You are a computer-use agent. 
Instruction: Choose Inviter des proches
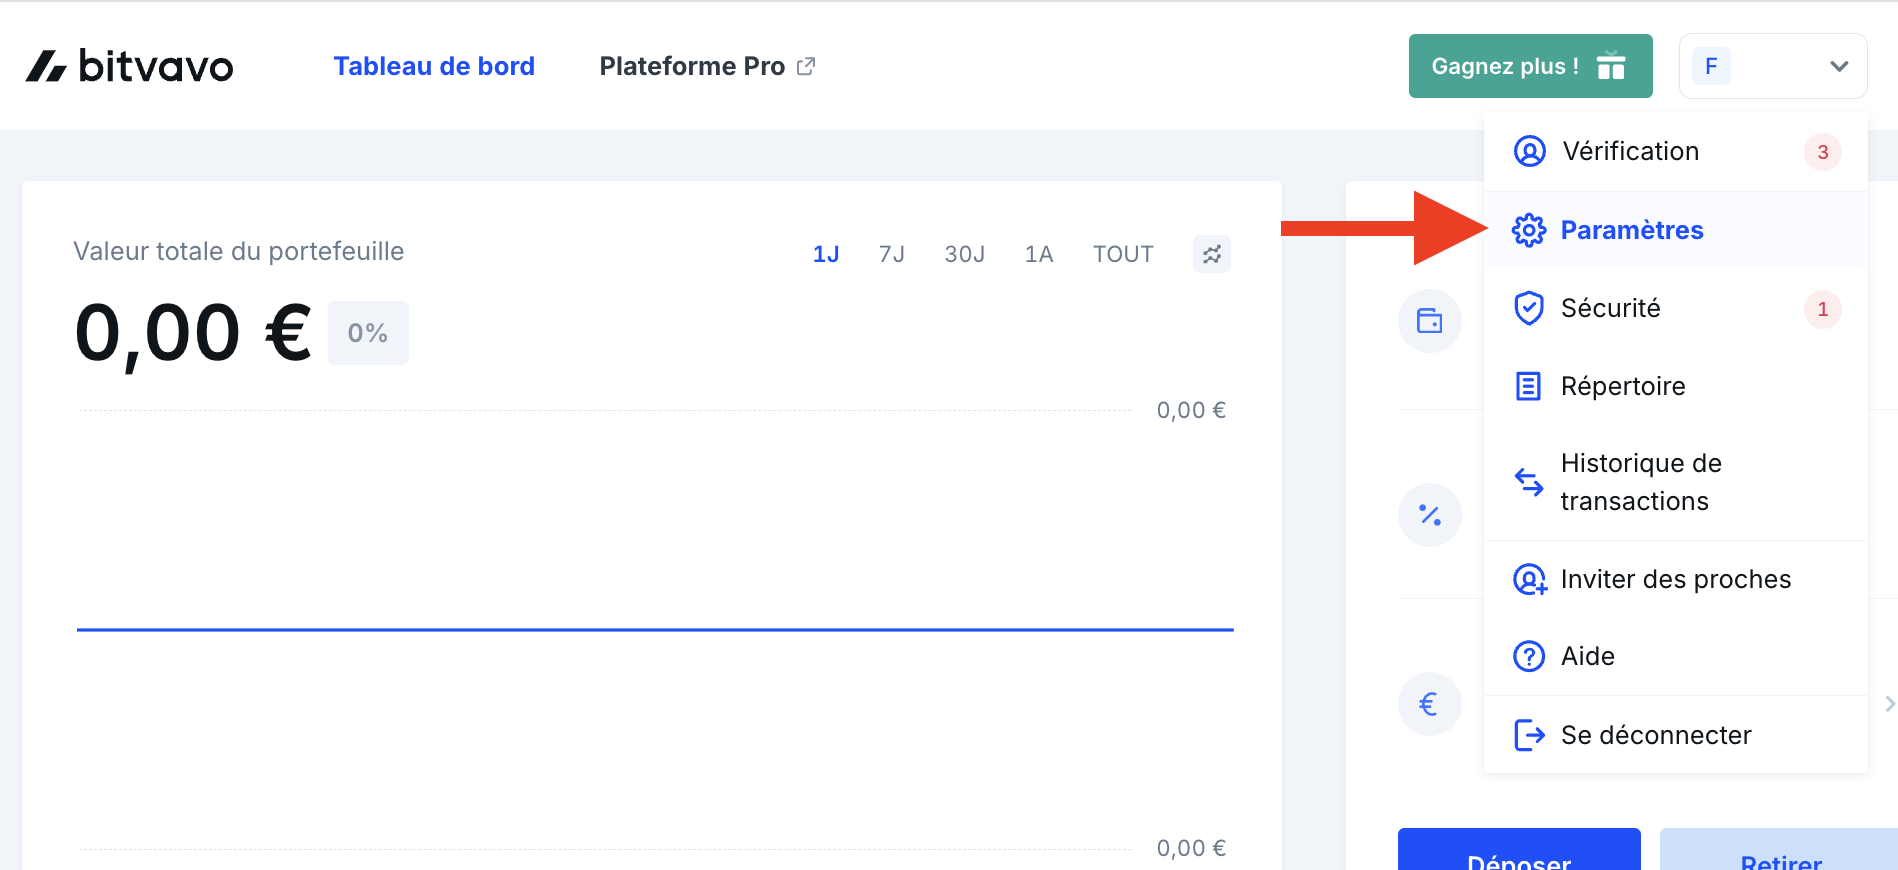tap(1676, 579)
